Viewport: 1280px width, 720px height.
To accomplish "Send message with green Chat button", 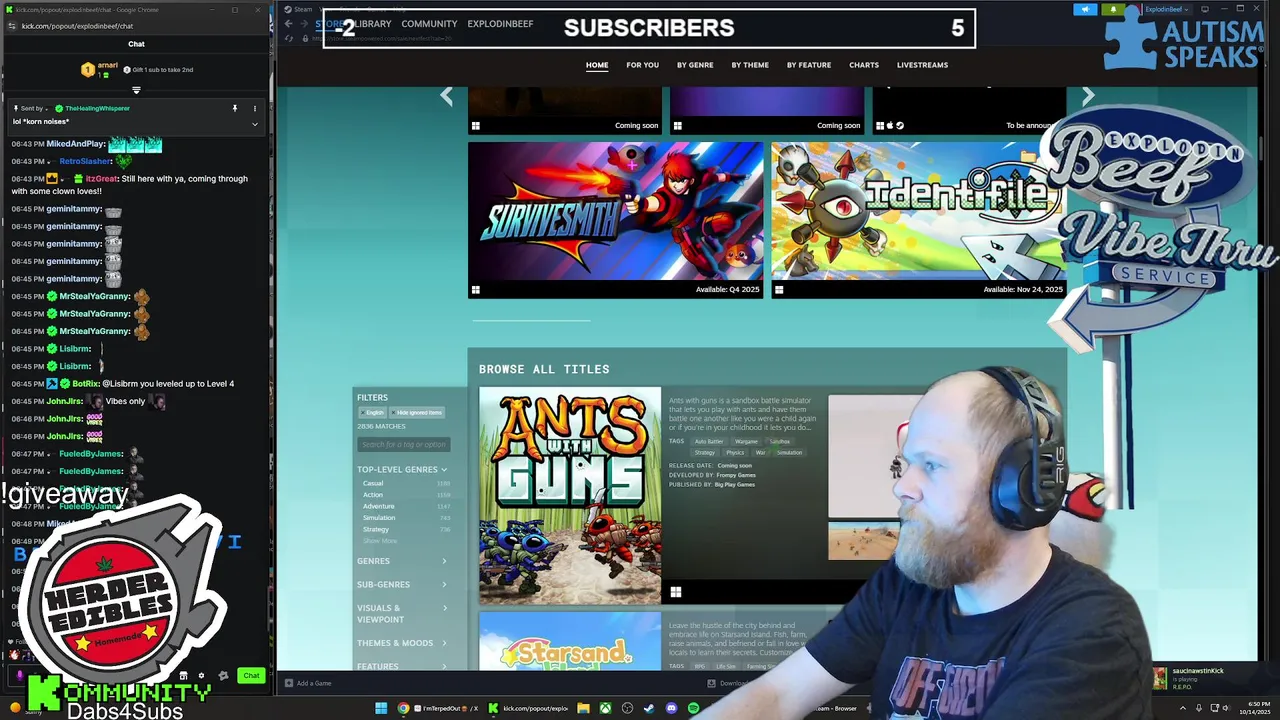I will coord(251,675).
